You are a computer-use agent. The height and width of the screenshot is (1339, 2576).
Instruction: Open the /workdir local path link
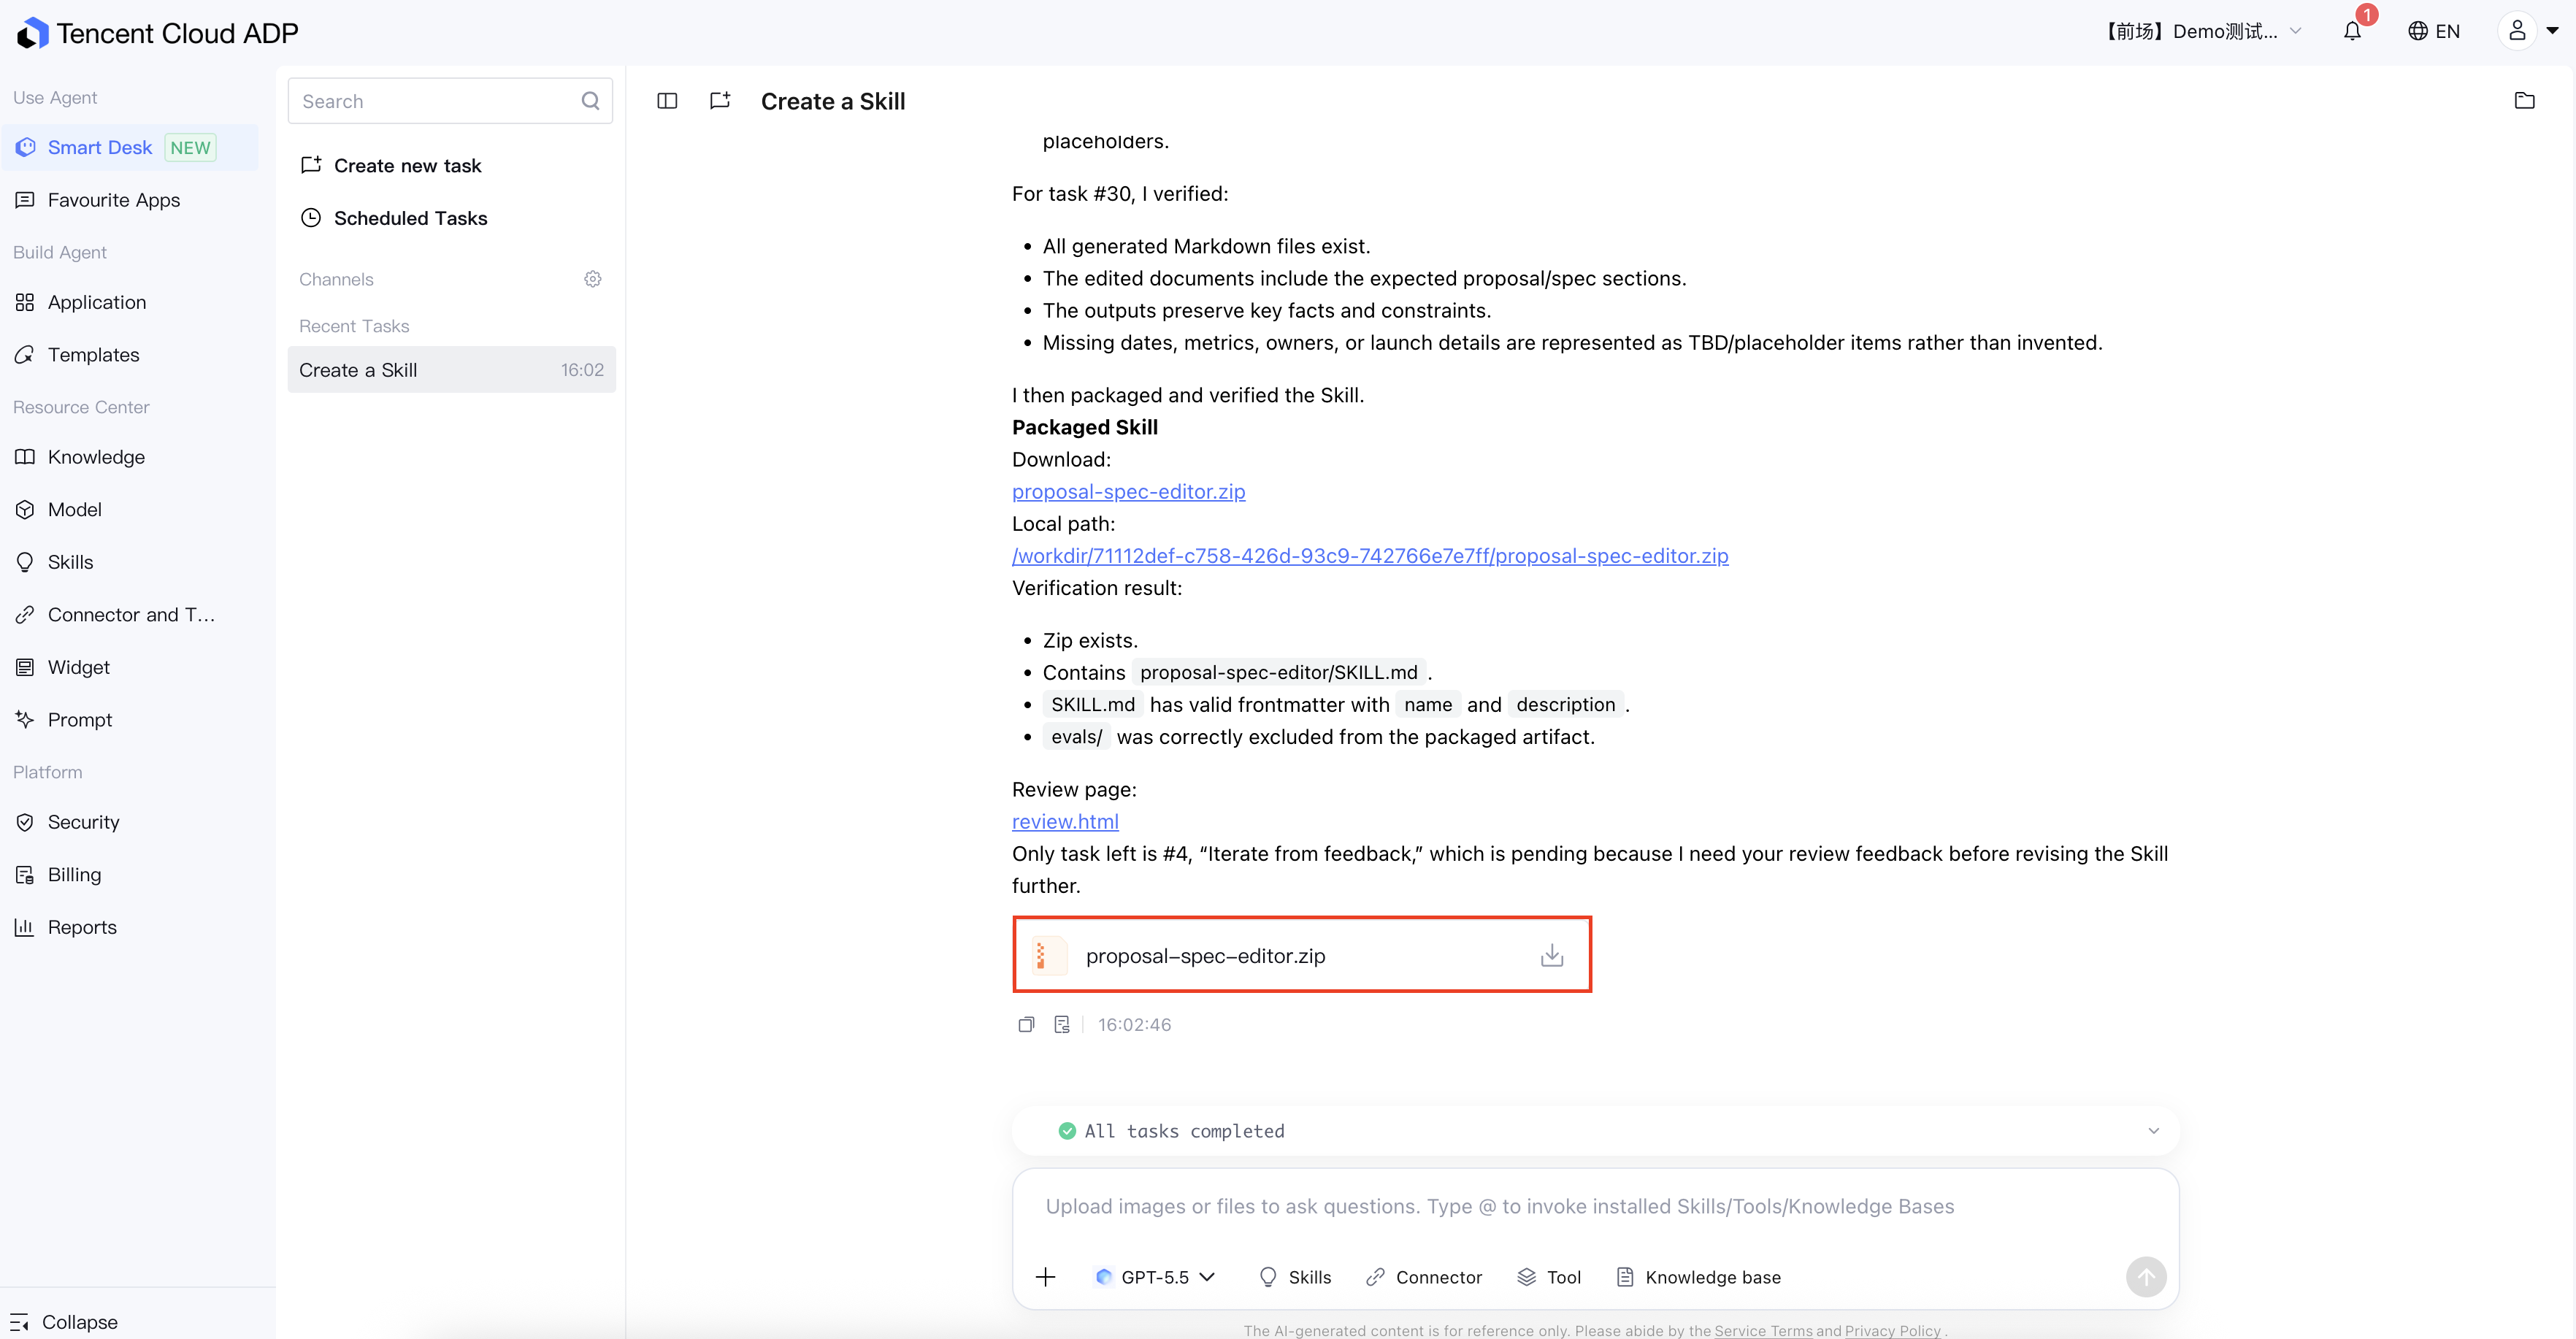[x=1370, y=556]
